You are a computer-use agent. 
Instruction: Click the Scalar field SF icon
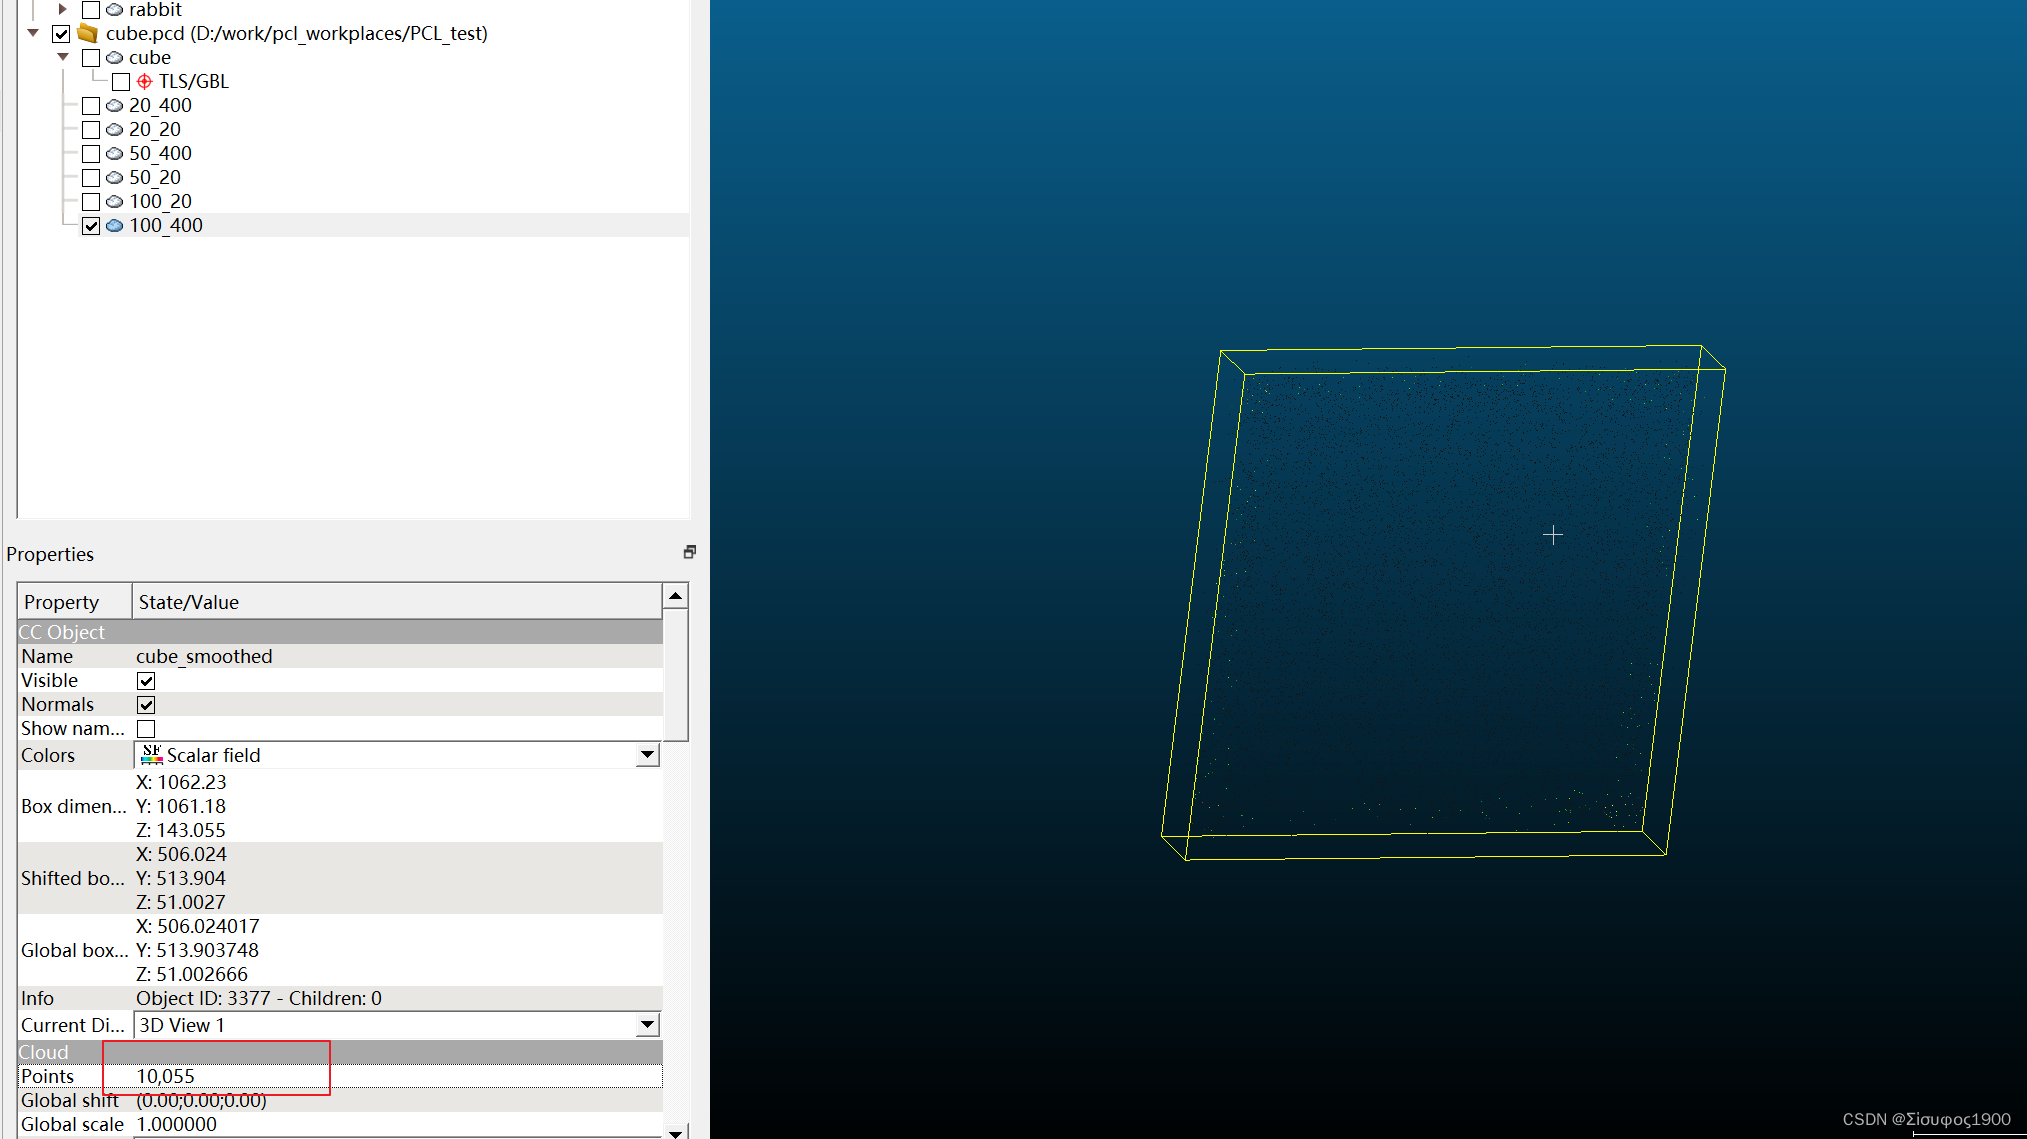pos(152,755)
